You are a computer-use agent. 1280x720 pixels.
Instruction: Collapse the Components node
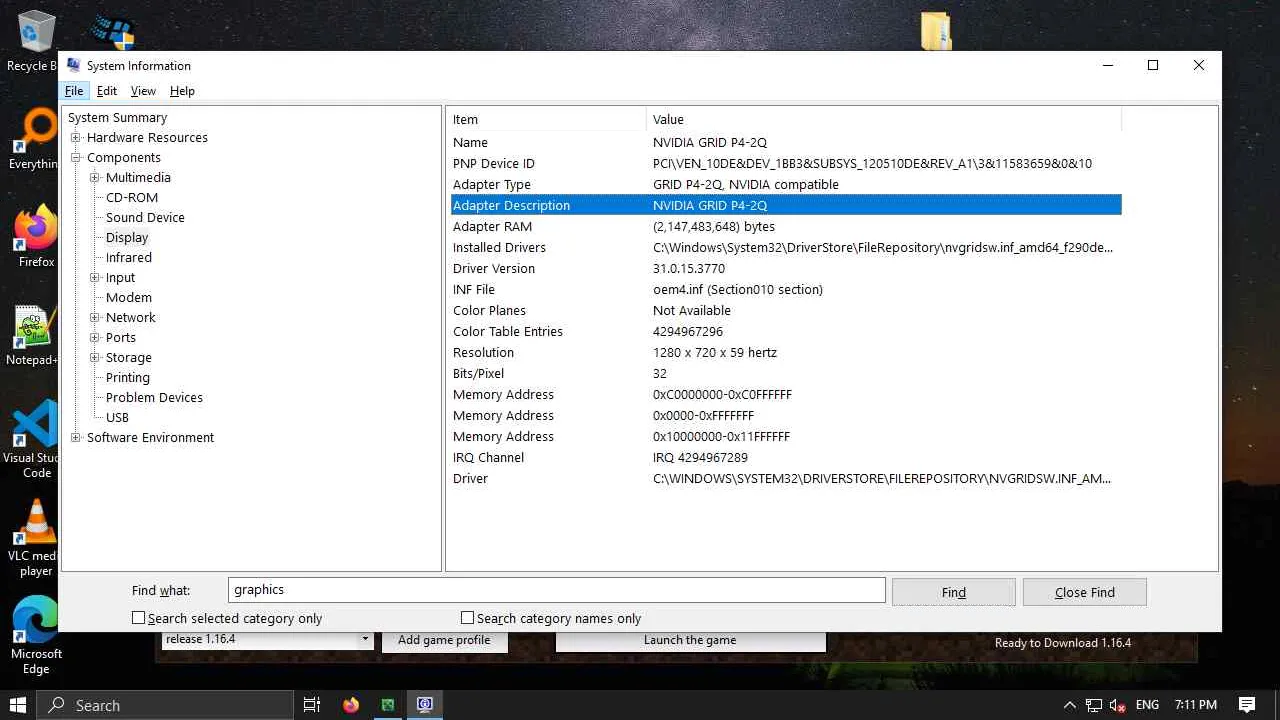point(75,158)
